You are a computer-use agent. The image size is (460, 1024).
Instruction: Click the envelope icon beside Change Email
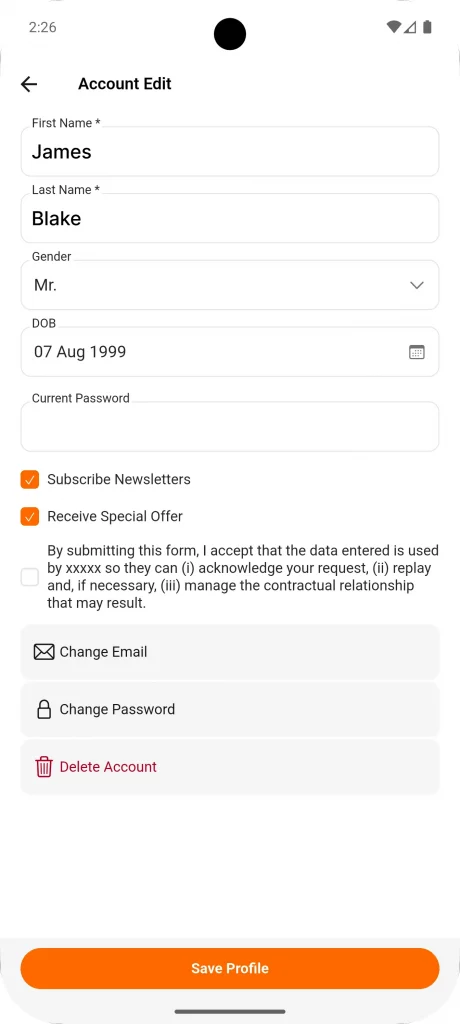point(44,652)
